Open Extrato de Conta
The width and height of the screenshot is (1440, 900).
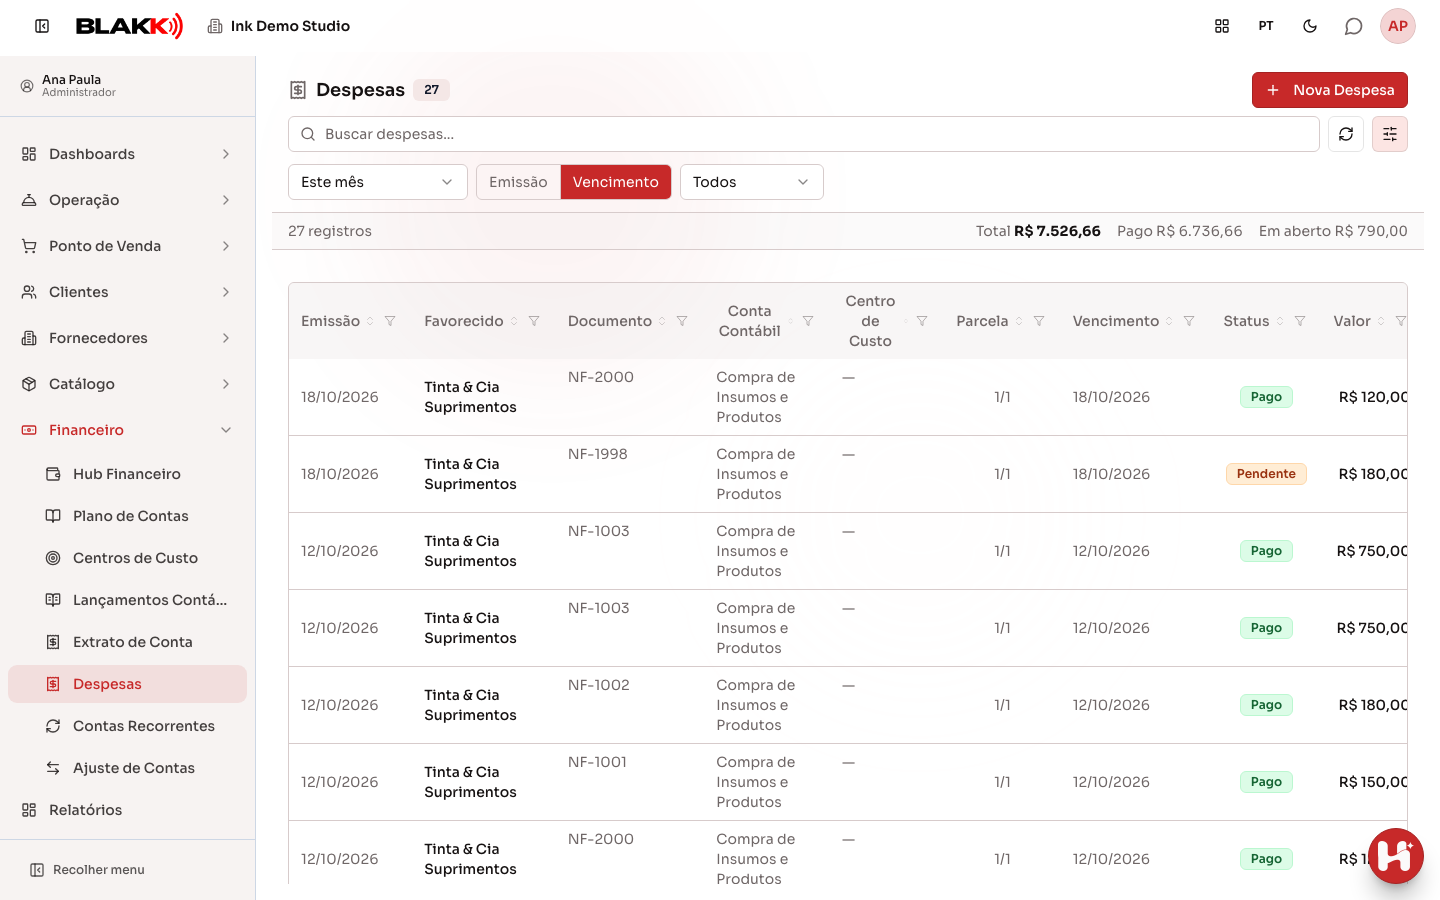127,642
